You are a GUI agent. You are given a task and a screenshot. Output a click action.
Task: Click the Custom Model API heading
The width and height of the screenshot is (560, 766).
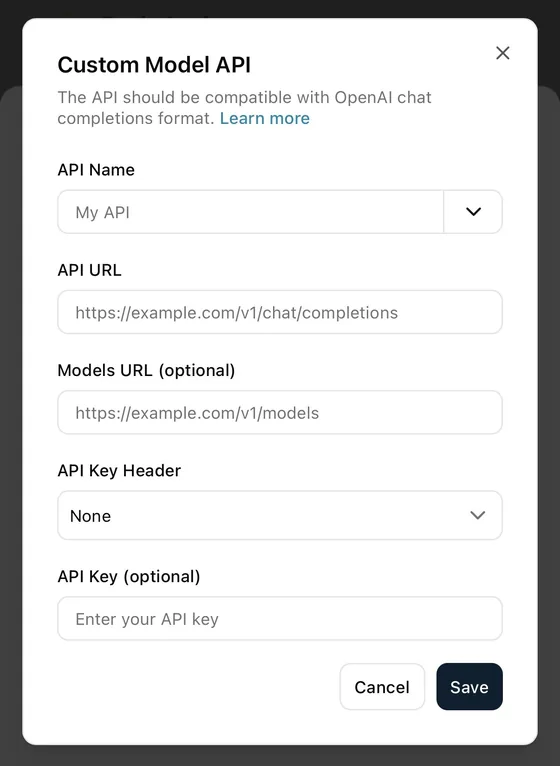coord(154,65)
